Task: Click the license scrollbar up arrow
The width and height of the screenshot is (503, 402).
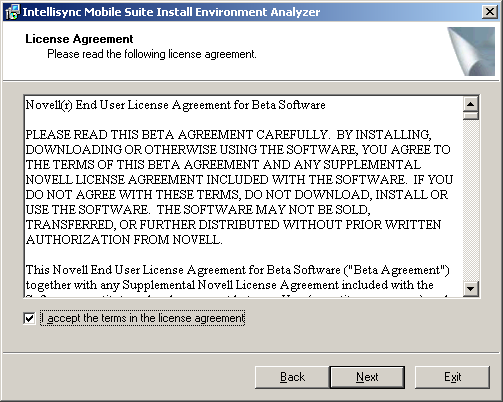Action: 471,104
